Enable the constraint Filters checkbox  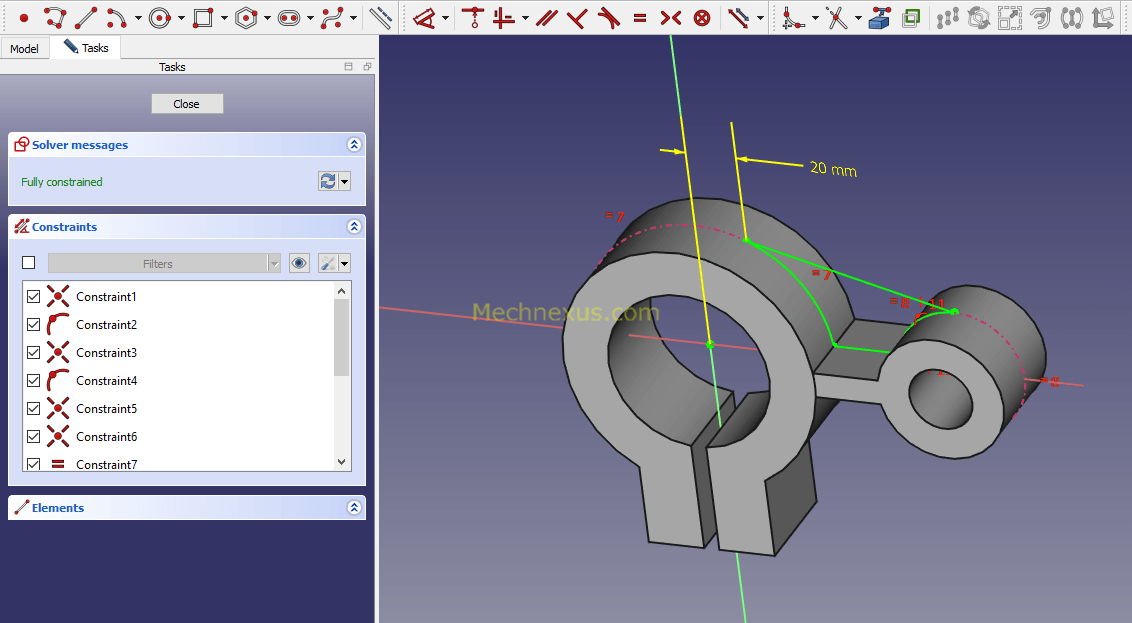pyautogui.click(x=29, y=263)
